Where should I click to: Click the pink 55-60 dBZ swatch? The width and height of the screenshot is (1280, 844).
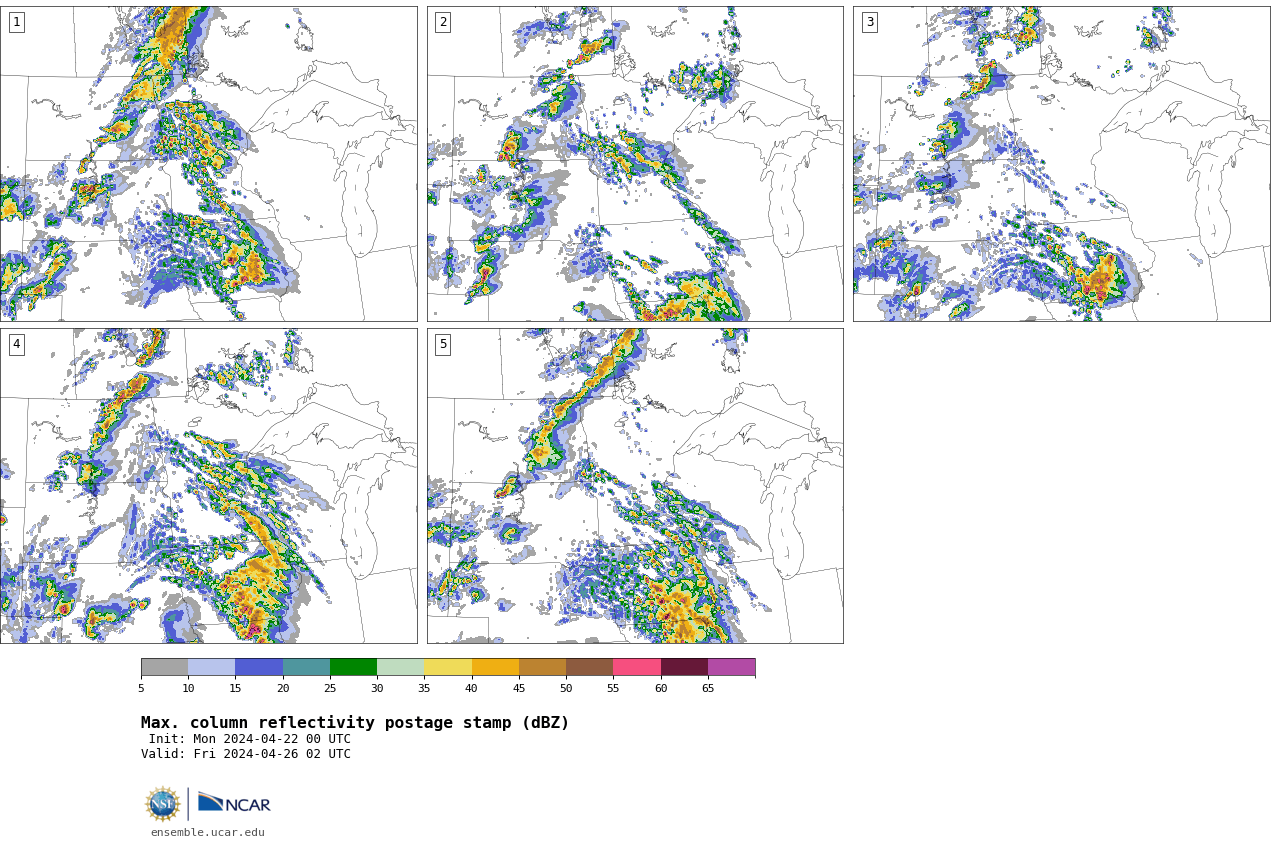click(637, 667)
